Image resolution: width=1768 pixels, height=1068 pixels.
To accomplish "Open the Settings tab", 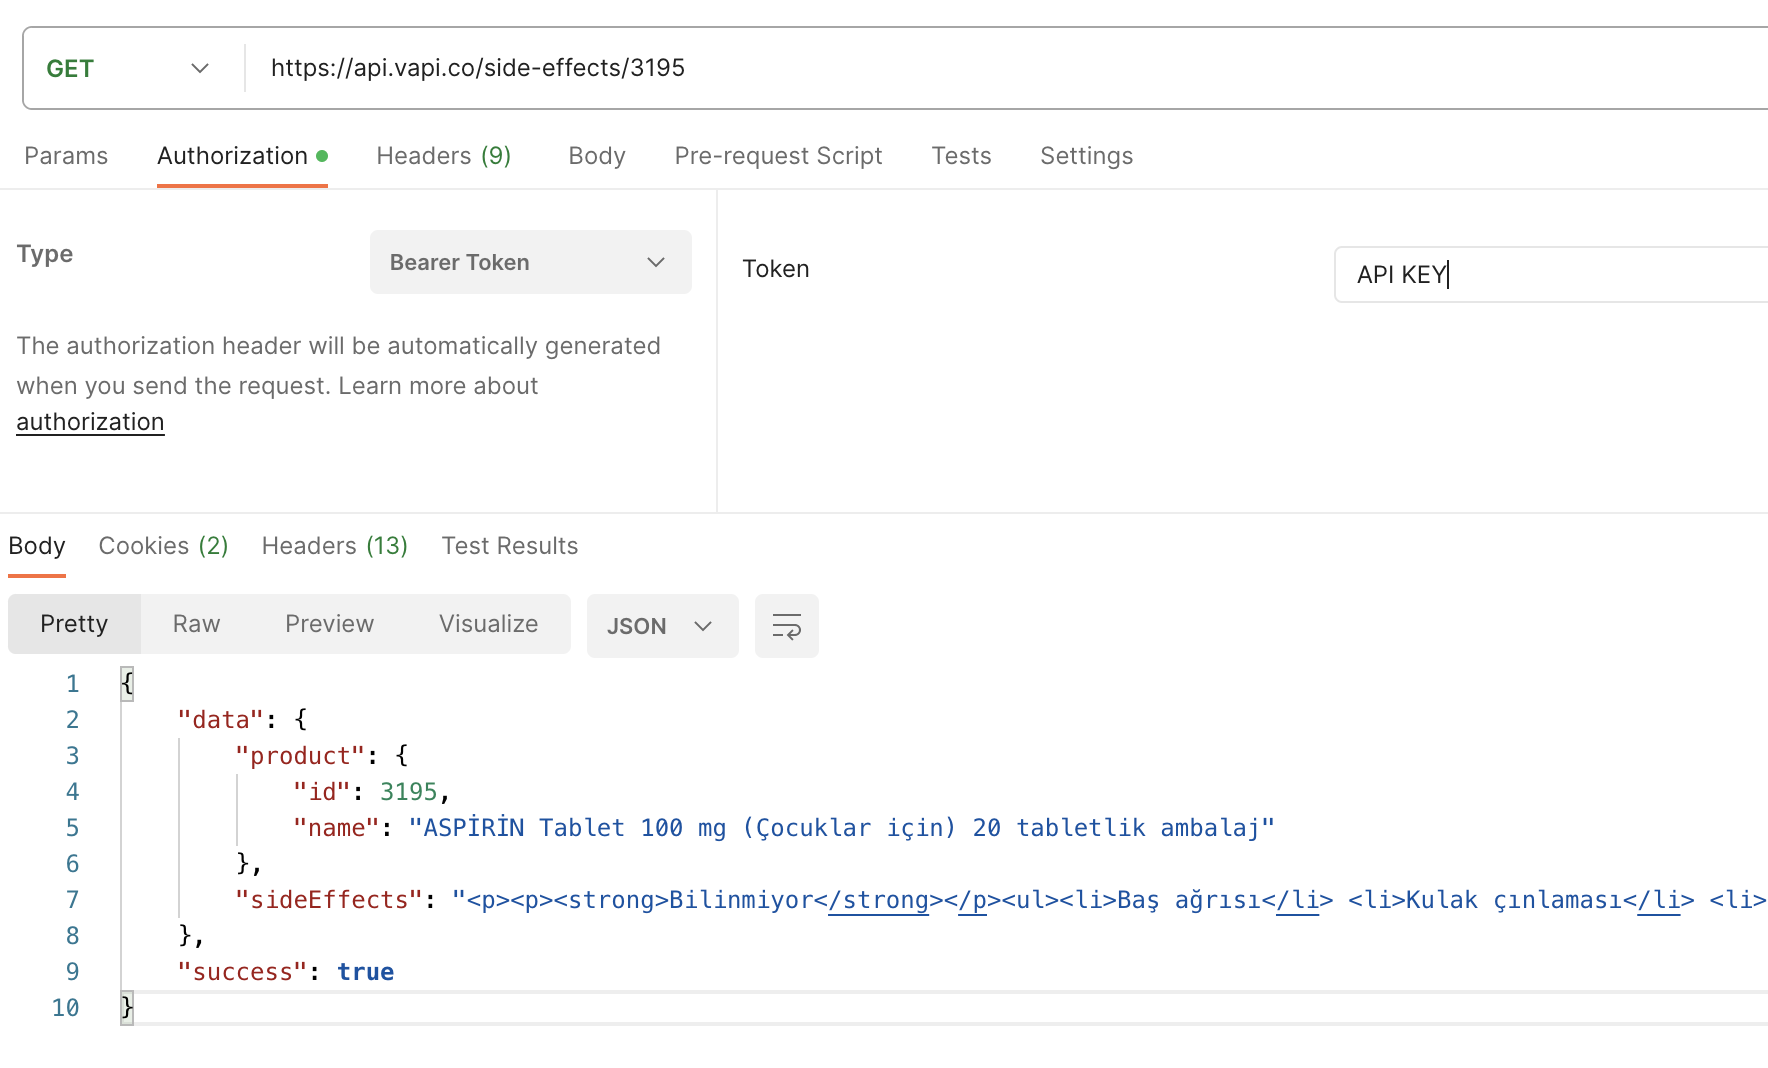I will tap(1086, 156).
